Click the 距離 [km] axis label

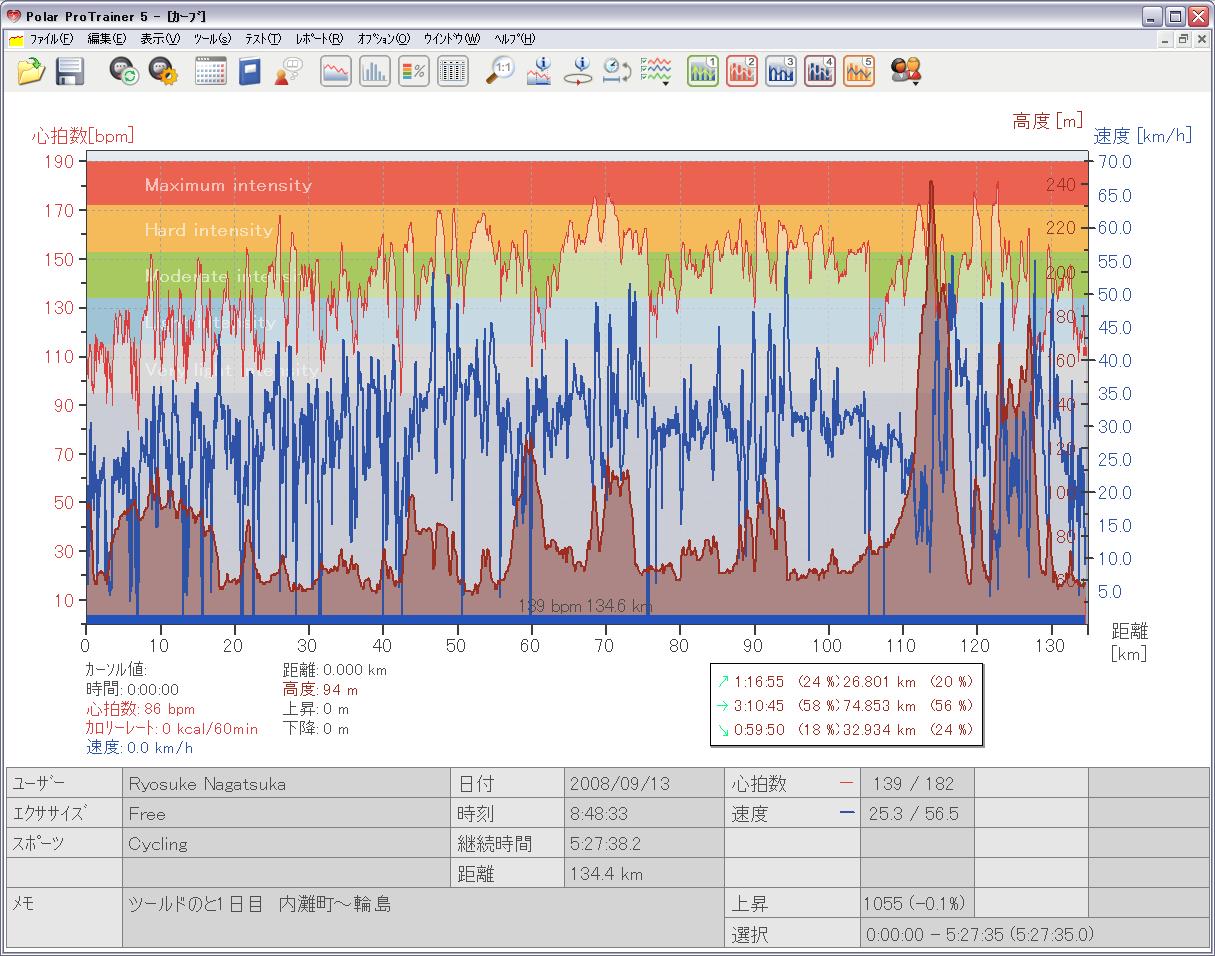[x=1130, y=642]
